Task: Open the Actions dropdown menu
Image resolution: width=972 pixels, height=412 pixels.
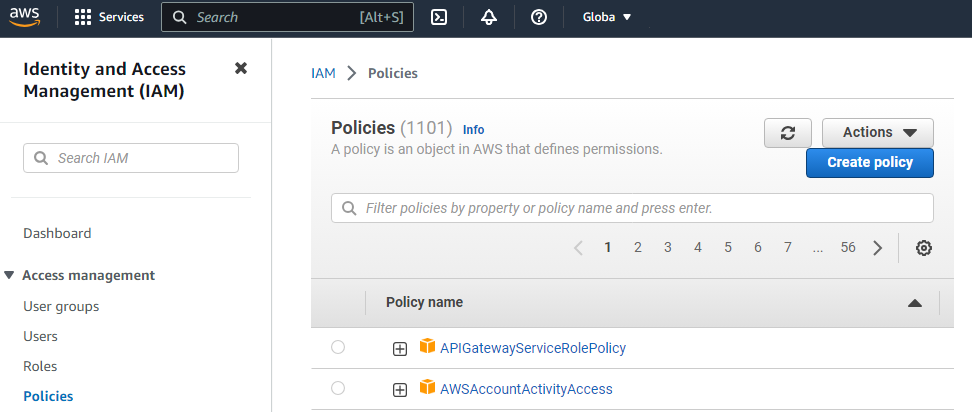Action: (878, 133)
